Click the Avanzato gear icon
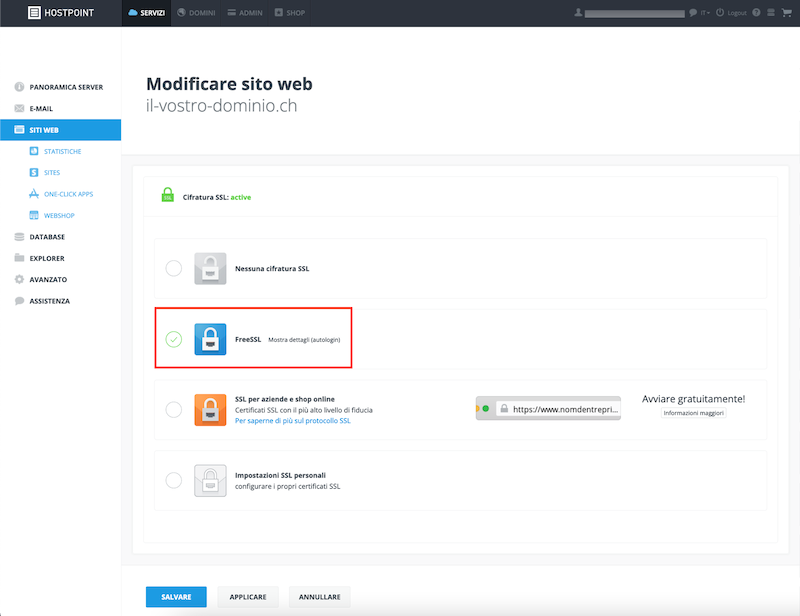800x616 pixels. pyautogui.click(x=19, y=279)
